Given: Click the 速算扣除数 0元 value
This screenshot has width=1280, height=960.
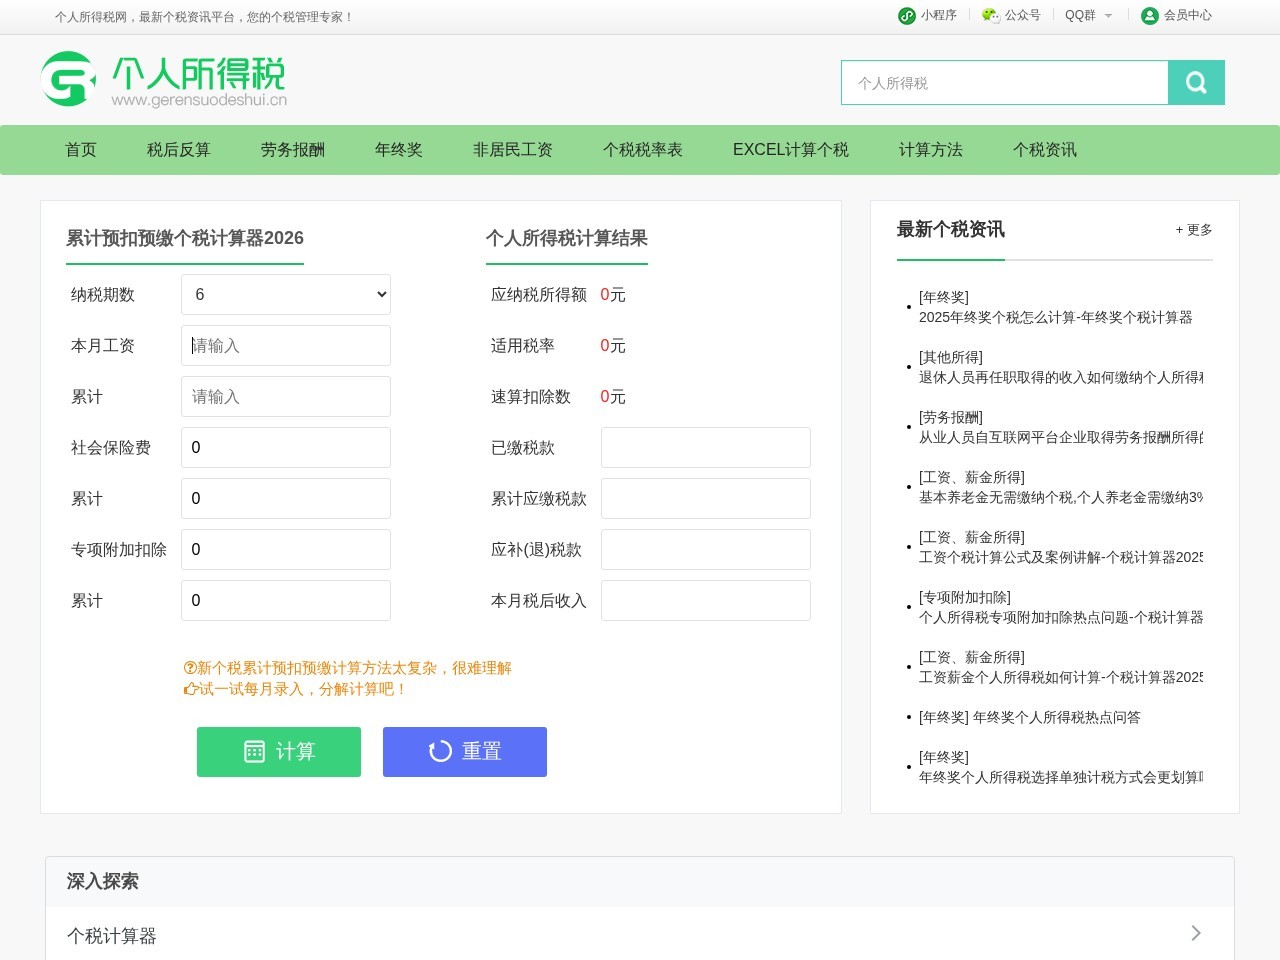Looking at the screenshot, I should pyautogui.click(x=613, y=397).
